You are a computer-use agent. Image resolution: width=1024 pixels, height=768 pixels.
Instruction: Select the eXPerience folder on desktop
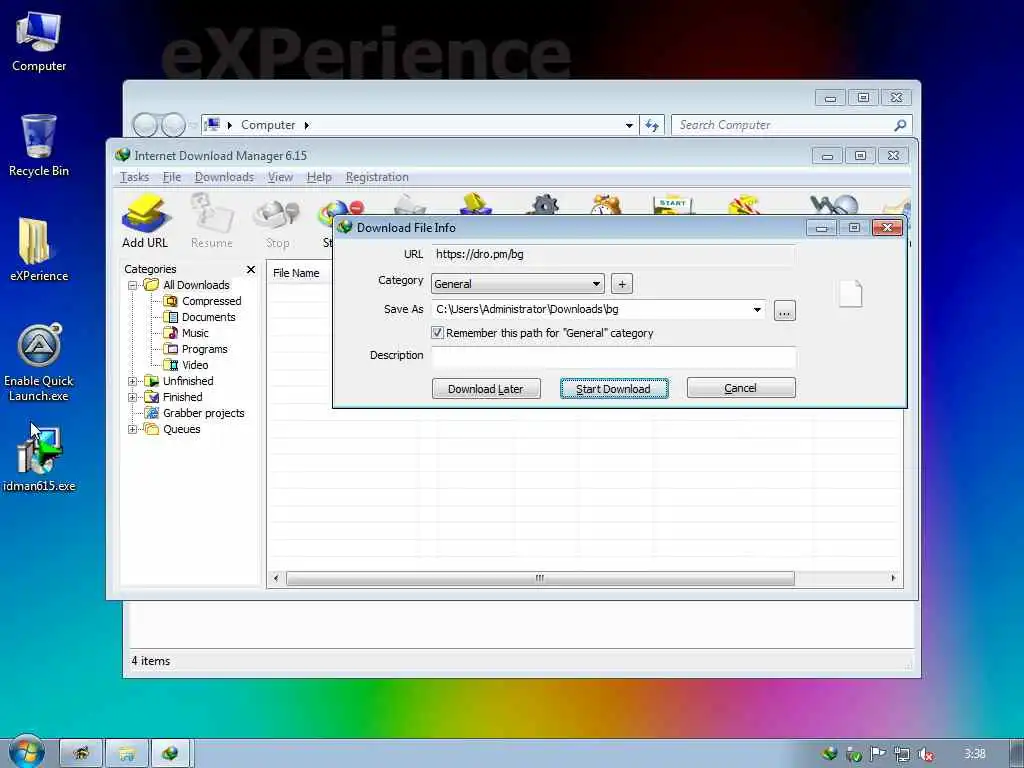(39, 249)
